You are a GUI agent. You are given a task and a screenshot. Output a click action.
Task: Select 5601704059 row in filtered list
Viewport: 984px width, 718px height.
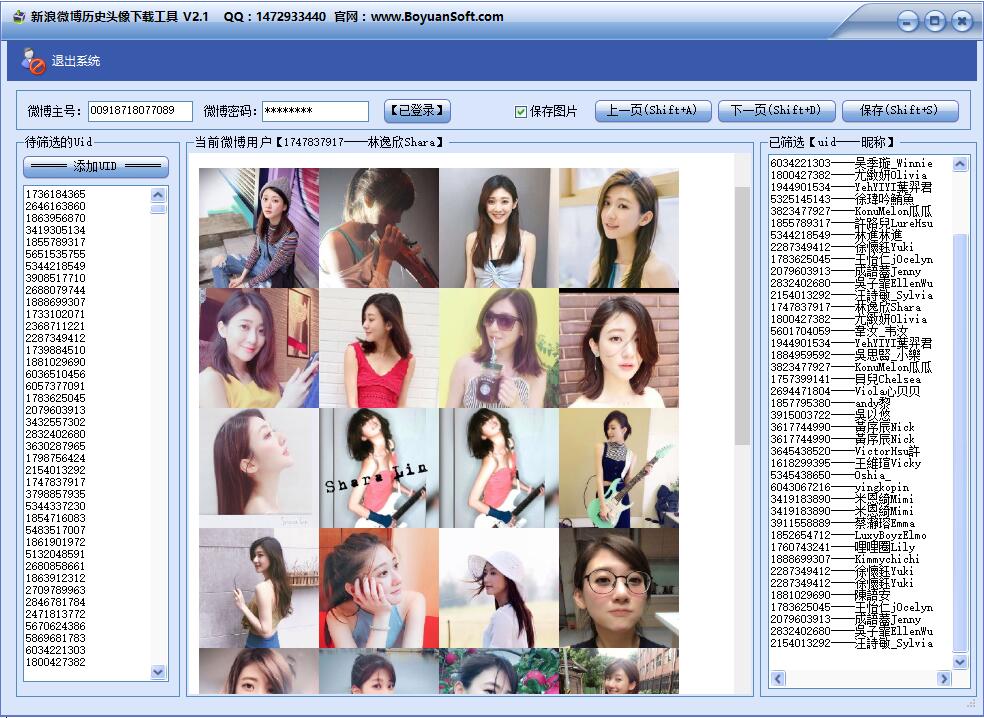pyautogui.click(x=839, y=331)
